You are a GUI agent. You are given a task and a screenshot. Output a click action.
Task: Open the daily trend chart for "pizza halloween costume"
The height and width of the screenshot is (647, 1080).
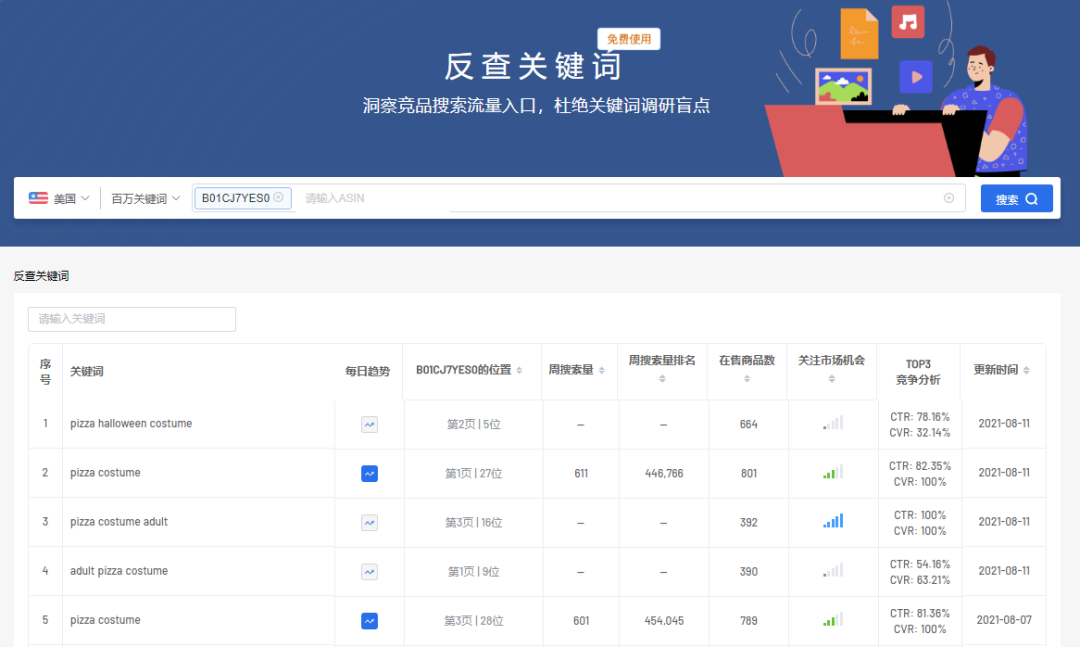point(369,424)
